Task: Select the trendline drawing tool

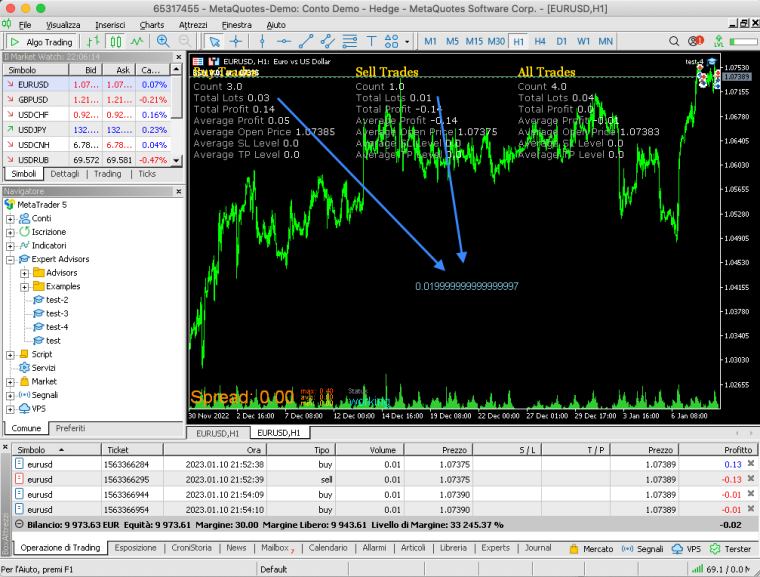Action: 306,42
